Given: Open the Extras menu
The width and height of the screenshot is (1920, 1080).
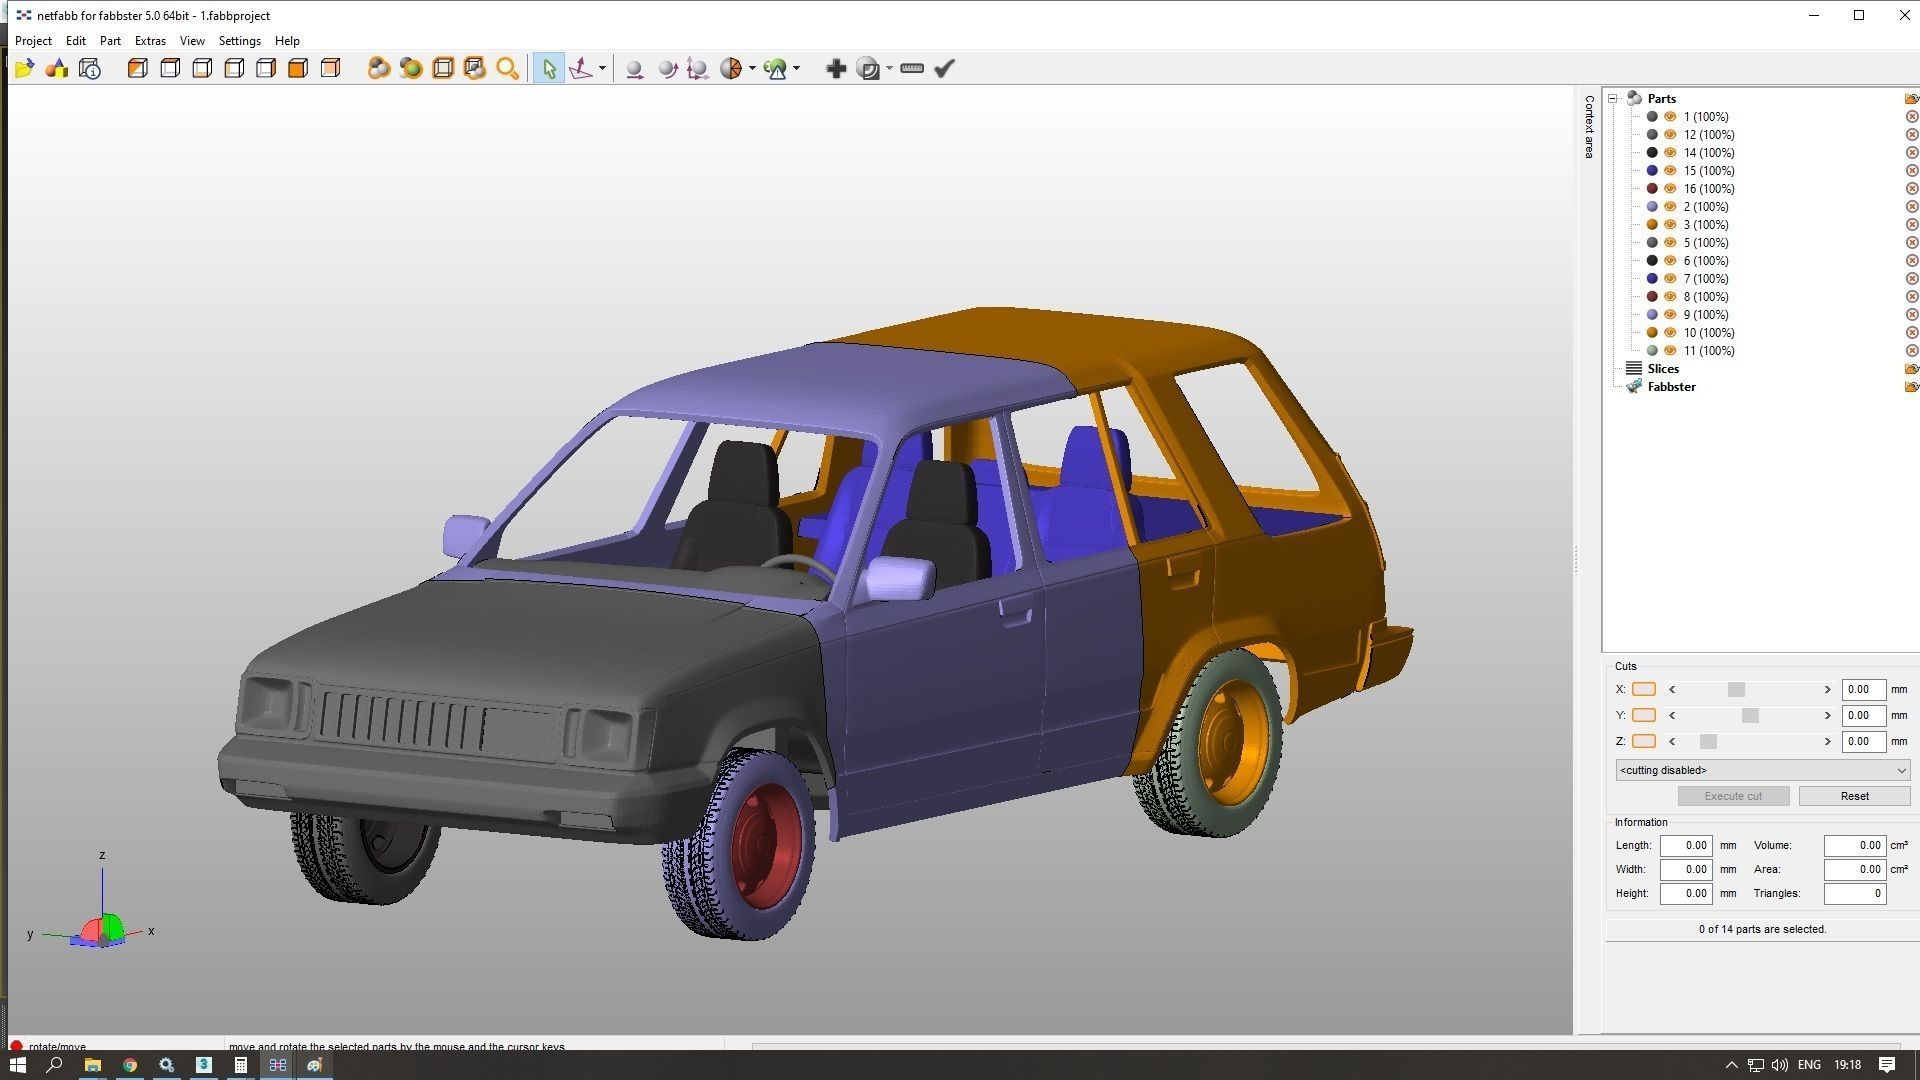Looking at the screenshot, I should point(150,41).
